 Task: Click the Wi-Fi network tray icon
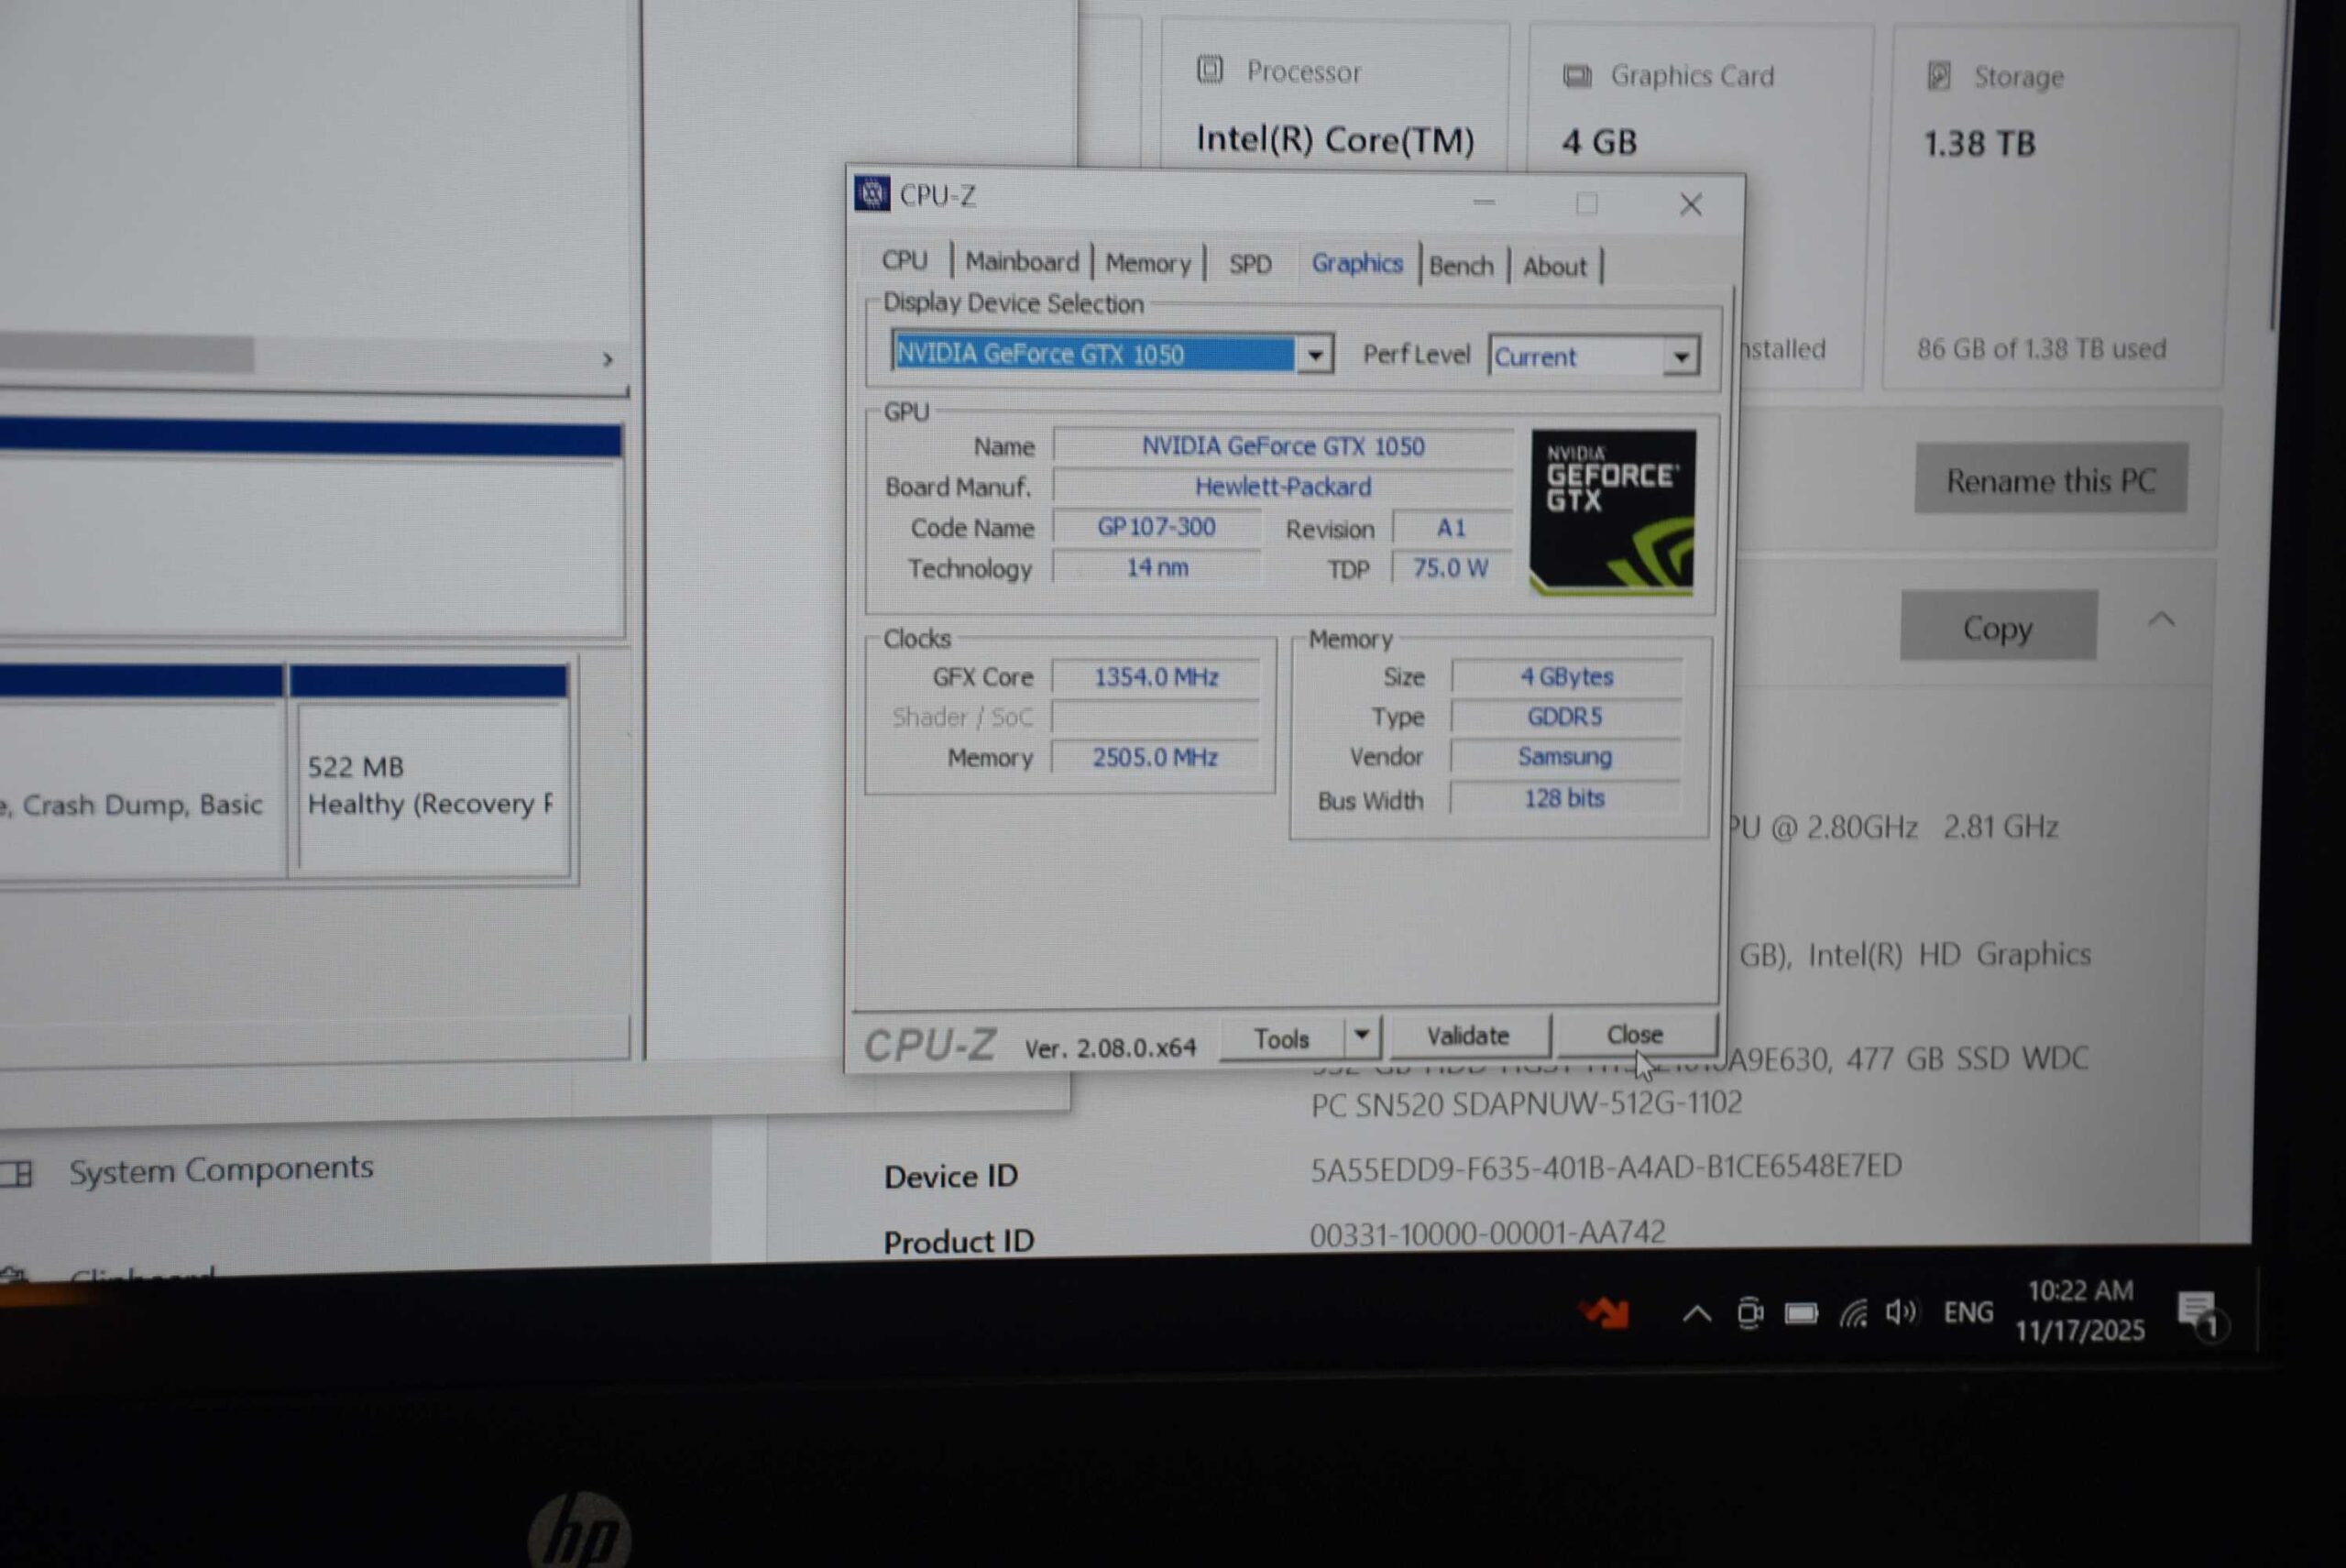(x=1852, y=1313)
